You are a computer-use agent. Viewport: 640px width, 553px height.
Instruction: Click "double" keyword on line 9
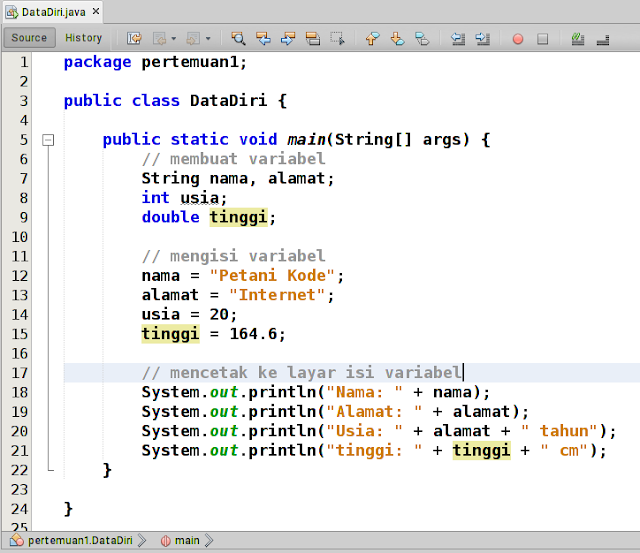coord(171,217)
